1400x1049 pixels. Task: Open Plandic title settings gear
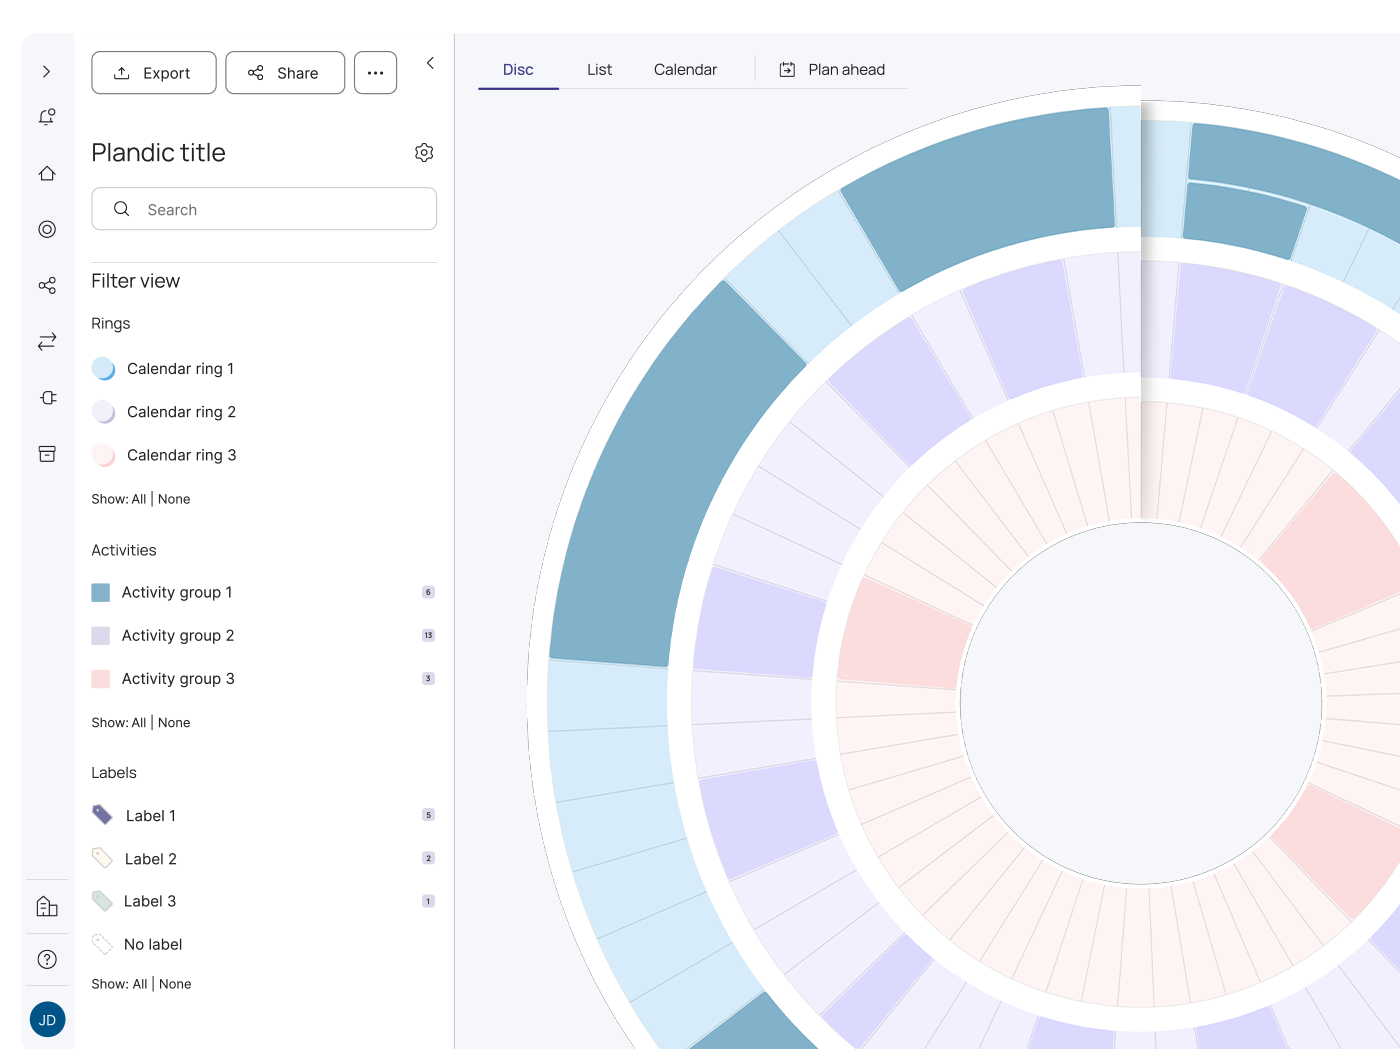(424, 152)
